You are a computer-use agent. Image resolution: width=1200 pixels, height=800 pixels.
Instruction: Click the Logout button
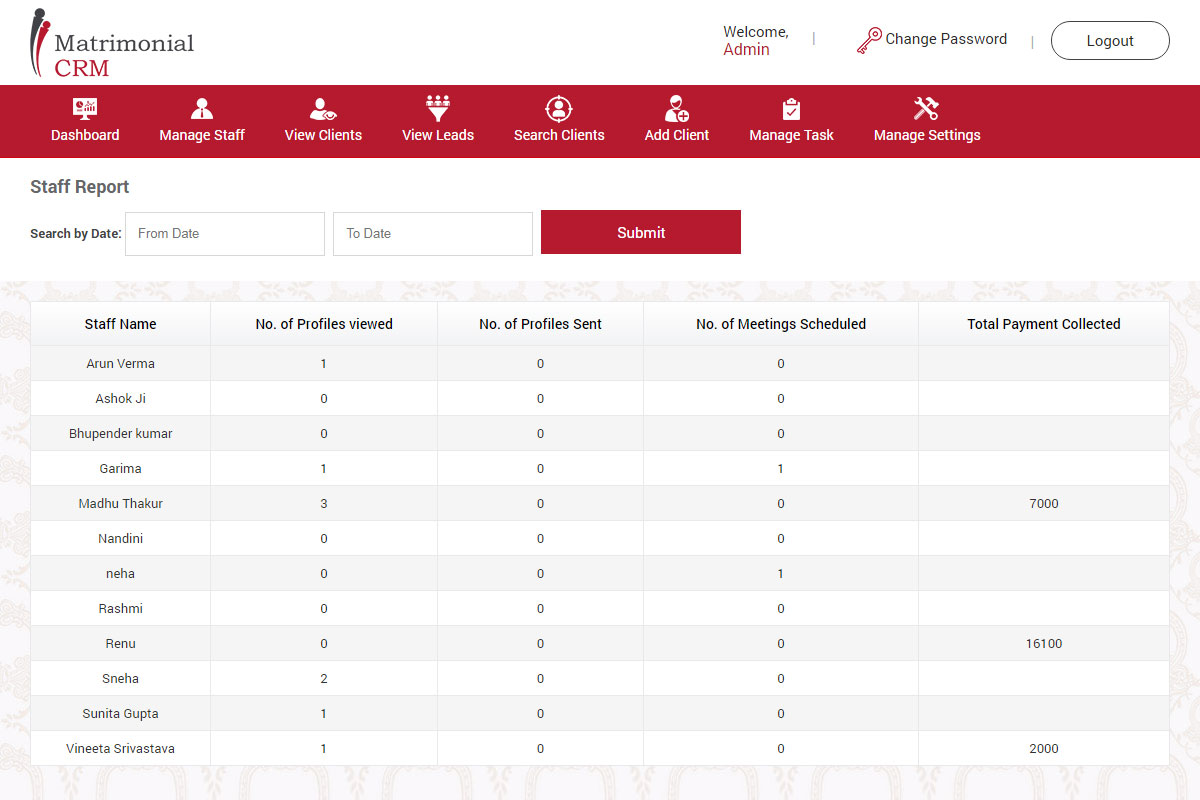(x=1110, y=40)
